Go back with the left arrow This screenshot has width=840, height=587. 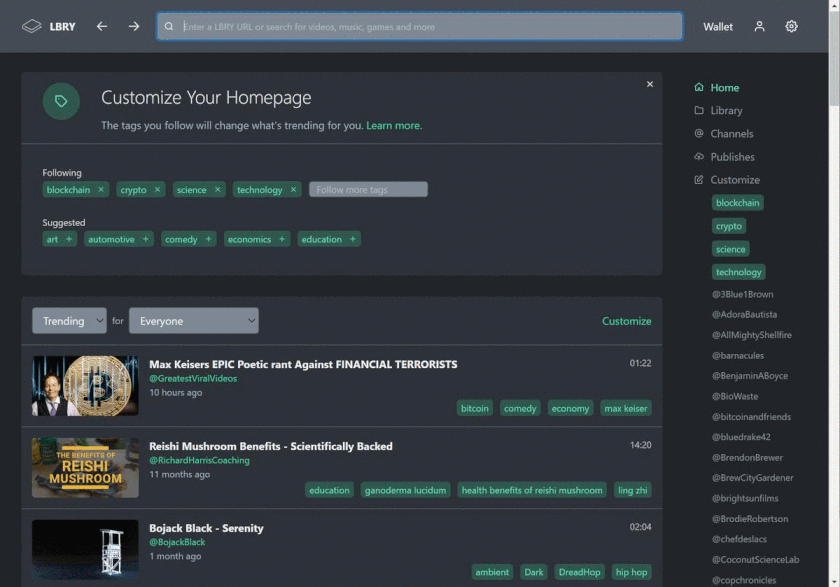102,26
